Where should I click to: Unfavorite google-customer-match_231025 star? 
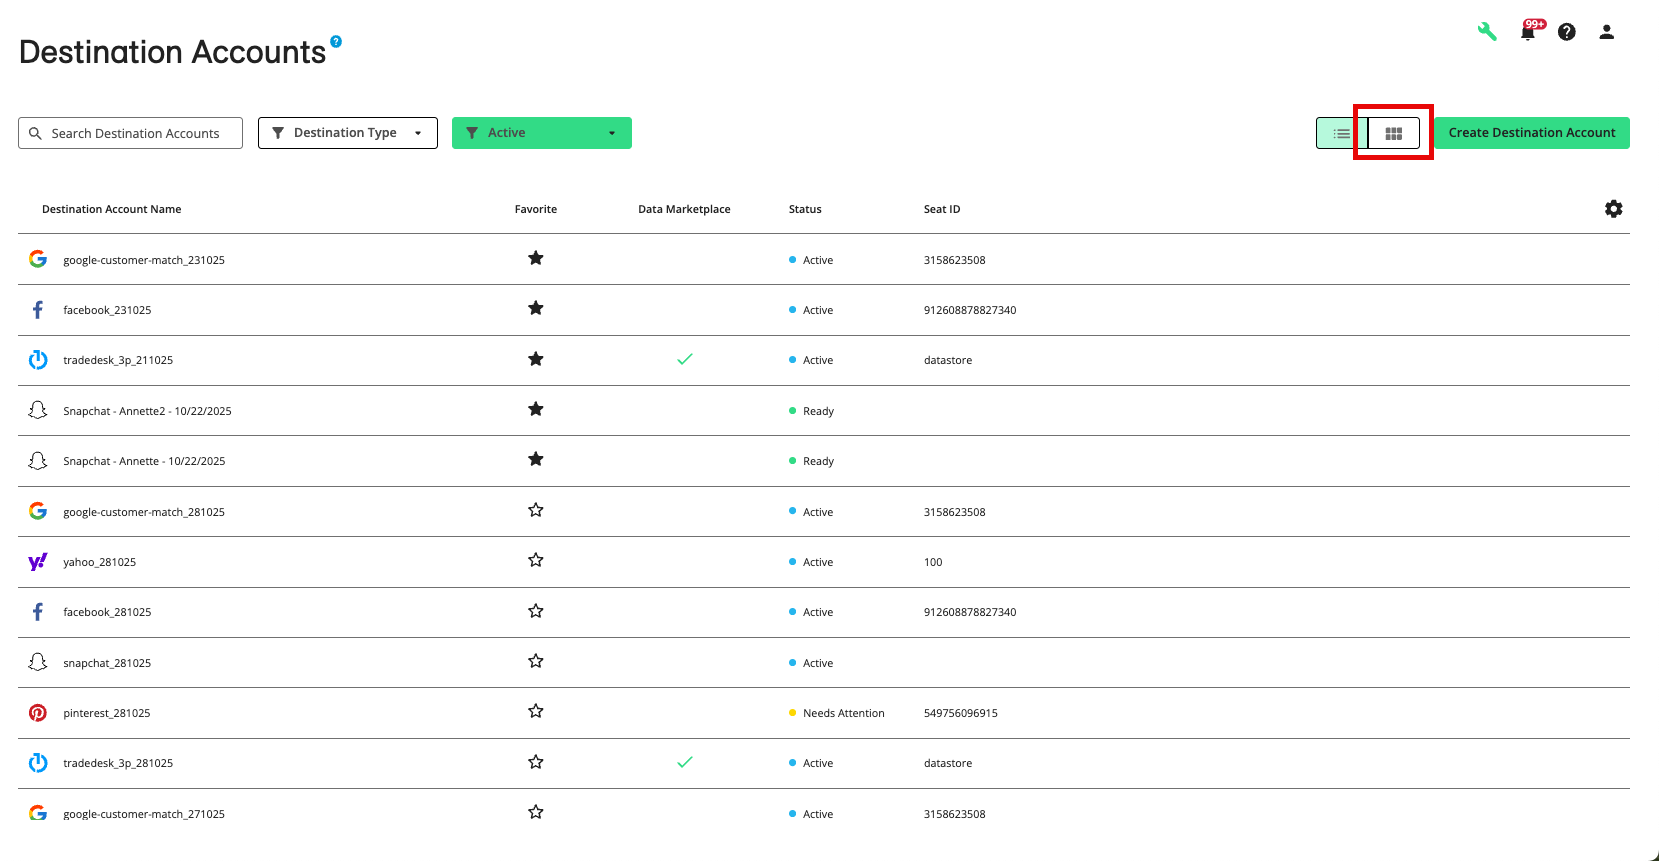[536, 259]
